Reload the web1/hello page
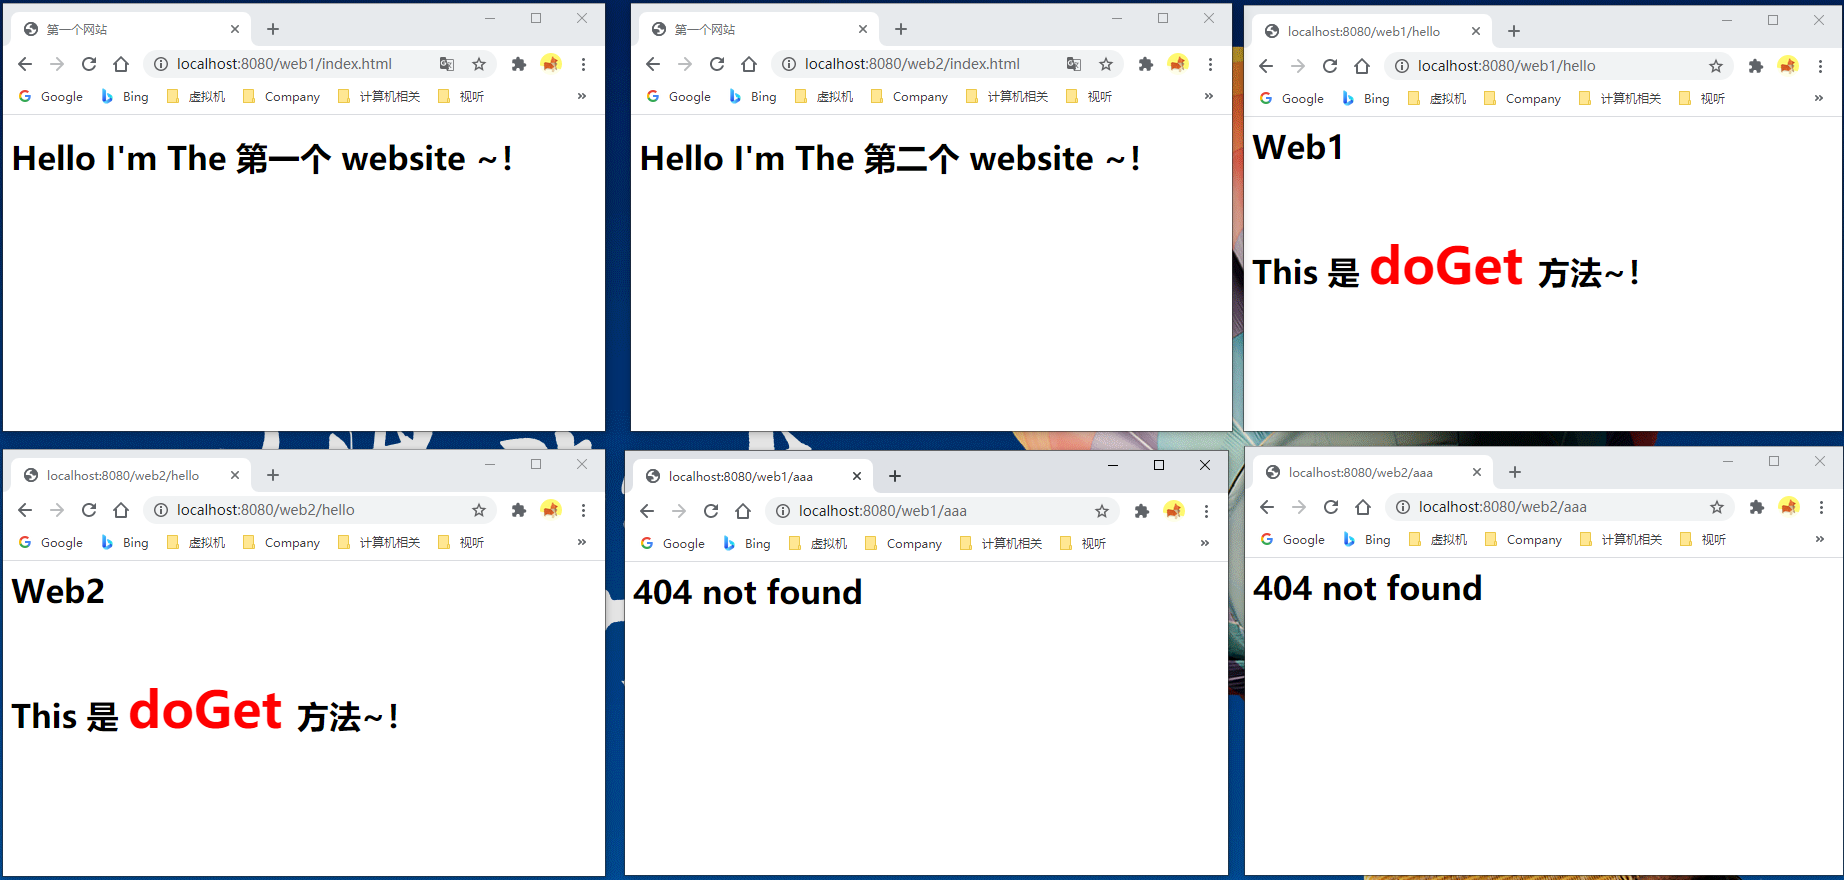This screenshot has height=880, width=1844. pyautogui.click(x=1330, y=66)
